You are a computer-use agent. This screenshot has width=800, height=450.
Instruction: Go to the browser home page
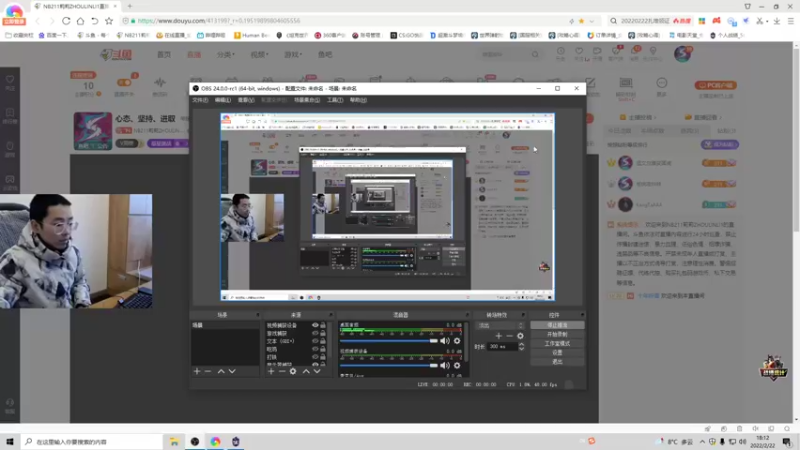[x=81, y=21]
